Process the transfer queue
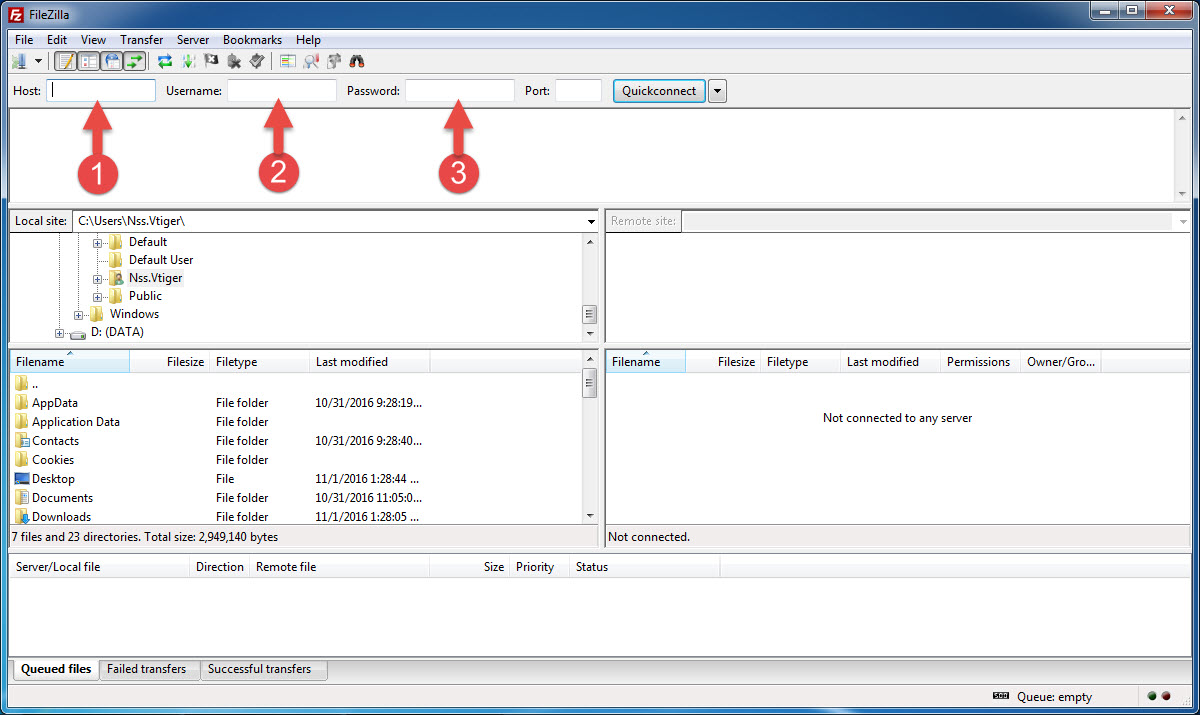The height and width of the screenshot is (715, 1200). point(188,61)
